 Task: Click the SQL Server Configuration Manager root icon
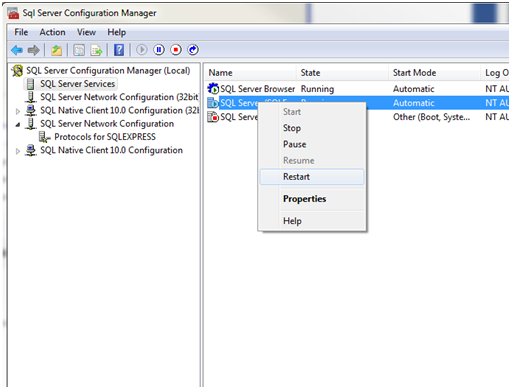17,71
